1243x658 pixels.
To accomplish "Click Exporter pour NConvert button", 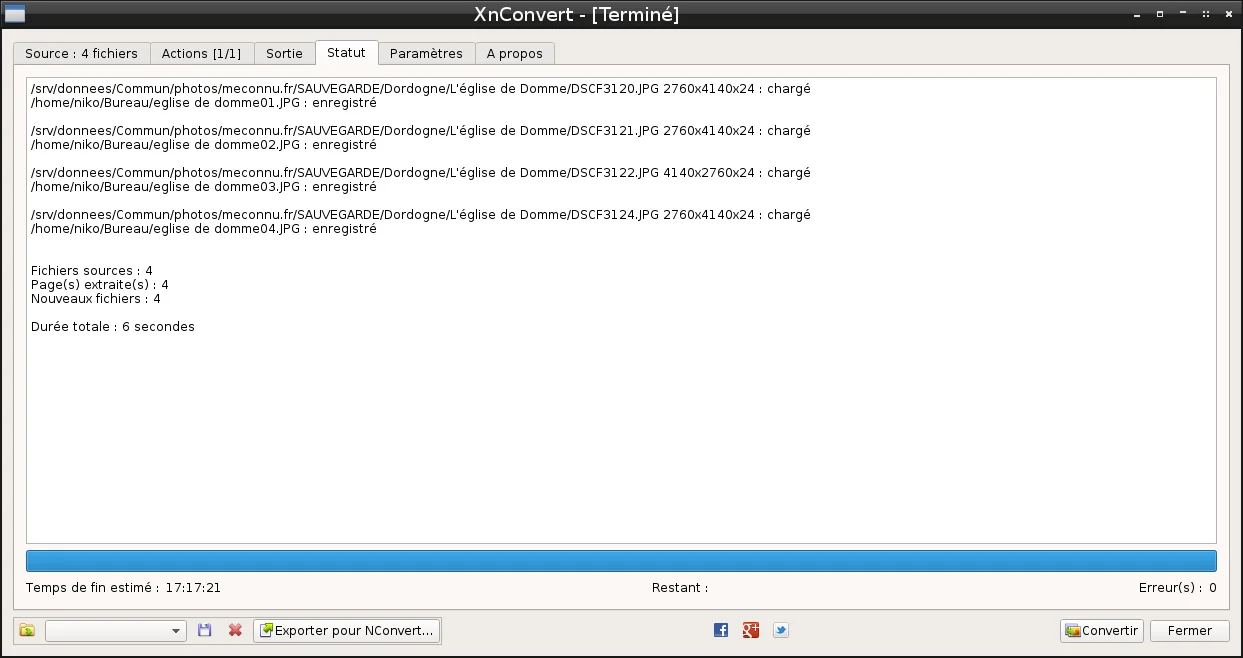I will [x=347, y=631].
